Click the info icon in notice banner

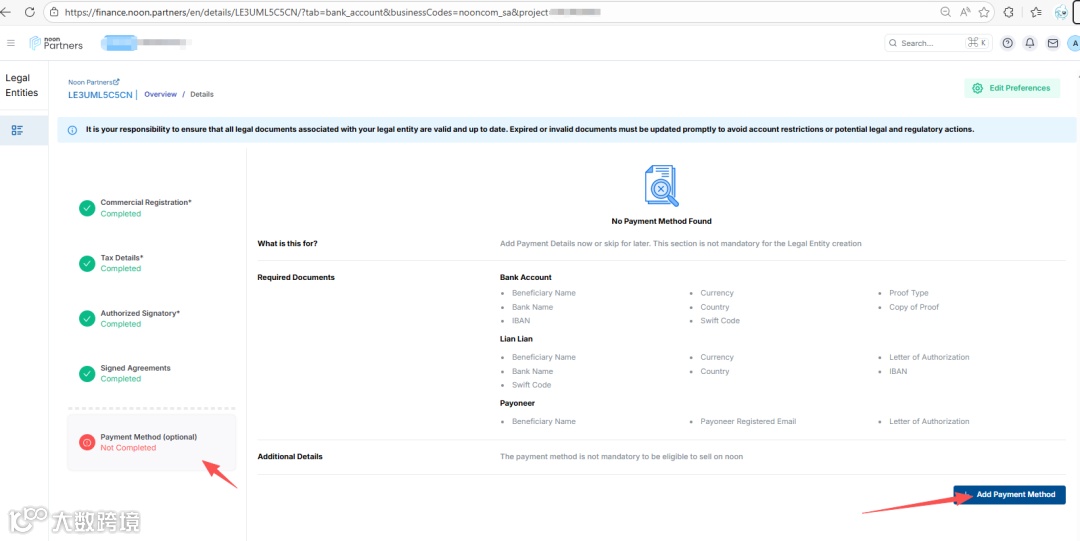[x=72, y=130]
